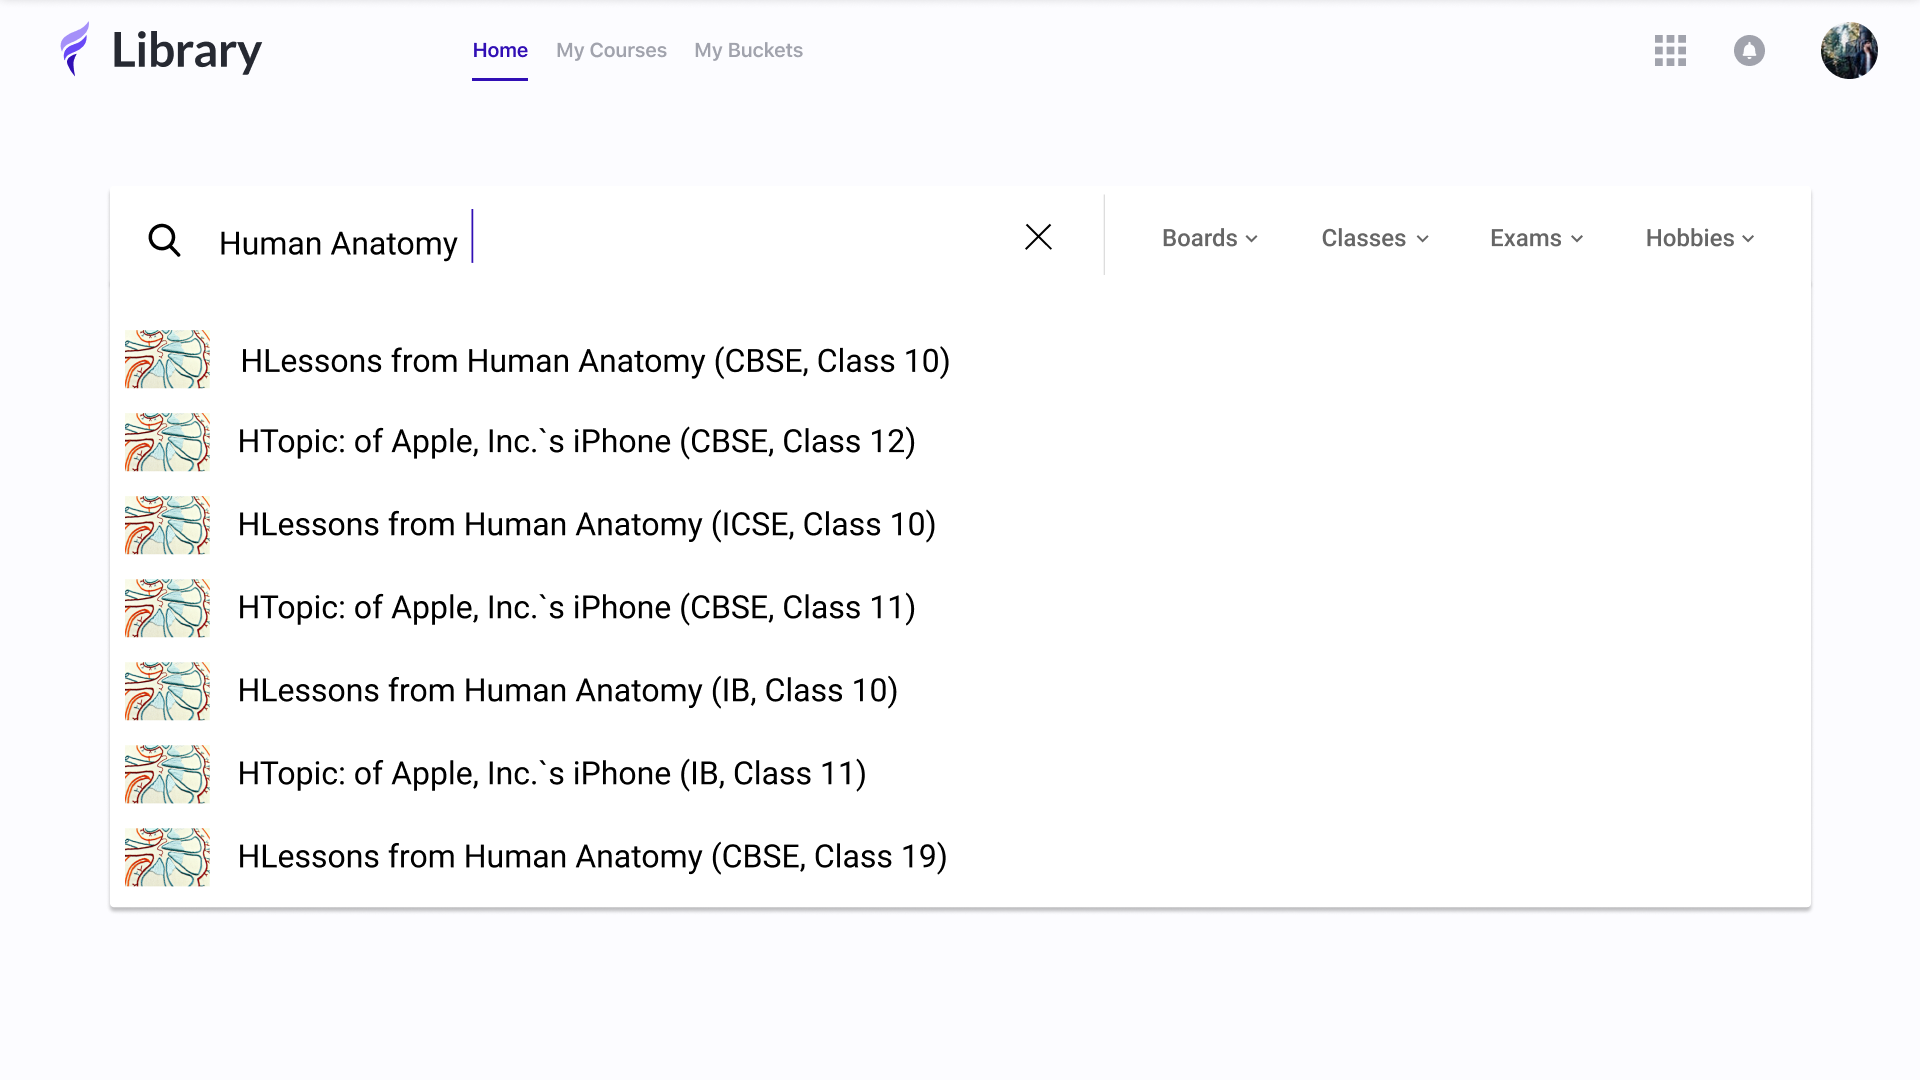Viewport: 1920px width, 1080px height.
Task: Open Human Anatomy CBSE Class 10 result
Action: click(594, 361)
